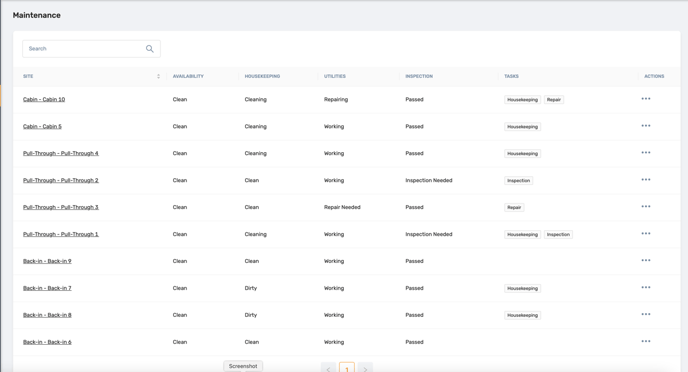Open the Pull-Through 1 site link
688x372 pixels.
[61, 234]
